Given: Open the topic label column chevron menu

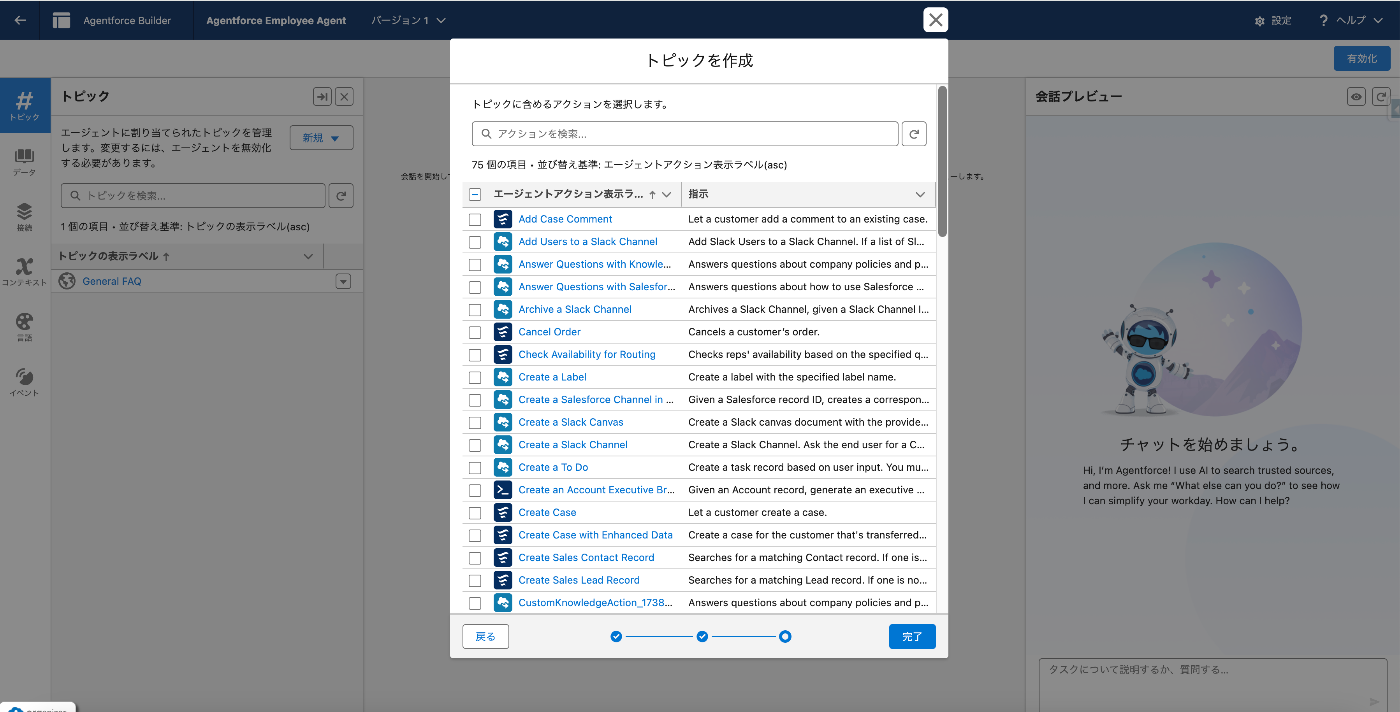Looking at the screenshot, I should click(308, 256).
